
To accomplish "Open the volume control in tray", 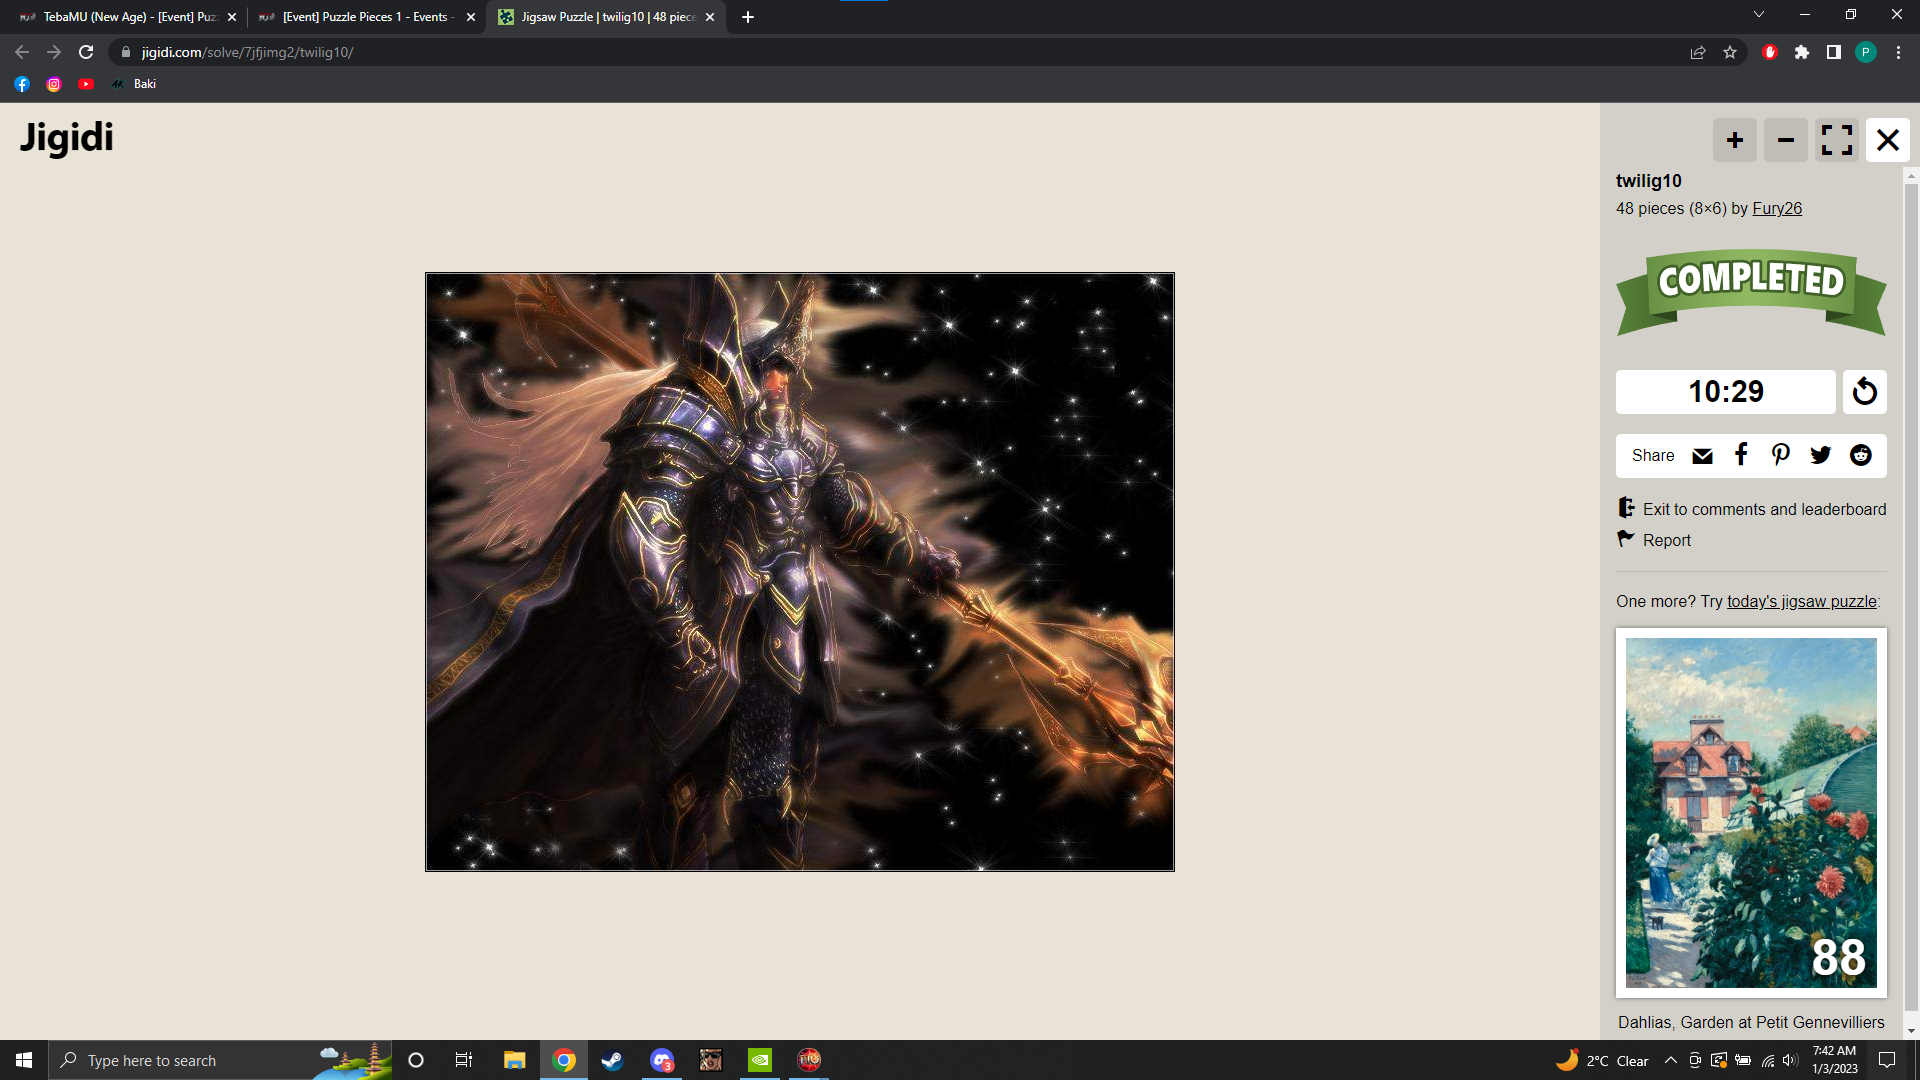I will pyautogui.click(x=1790, y=1060).
